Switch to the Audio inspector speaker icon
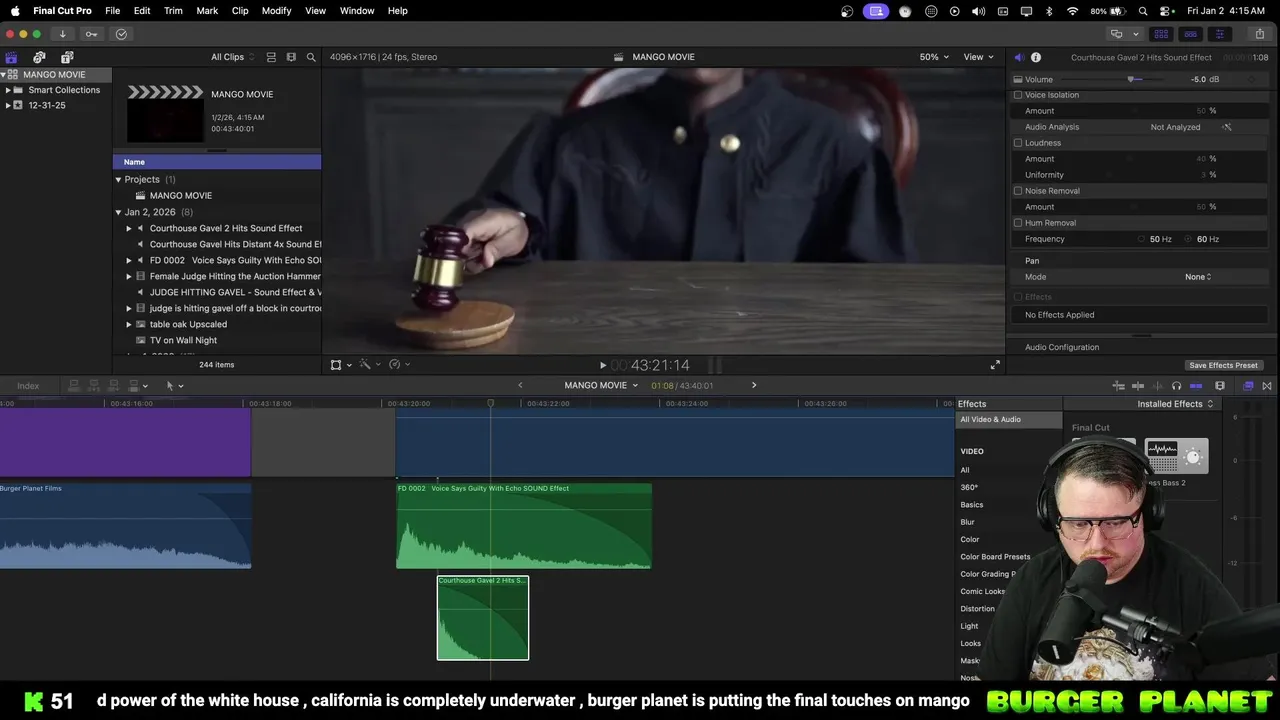 click(x=1018, y=57)
